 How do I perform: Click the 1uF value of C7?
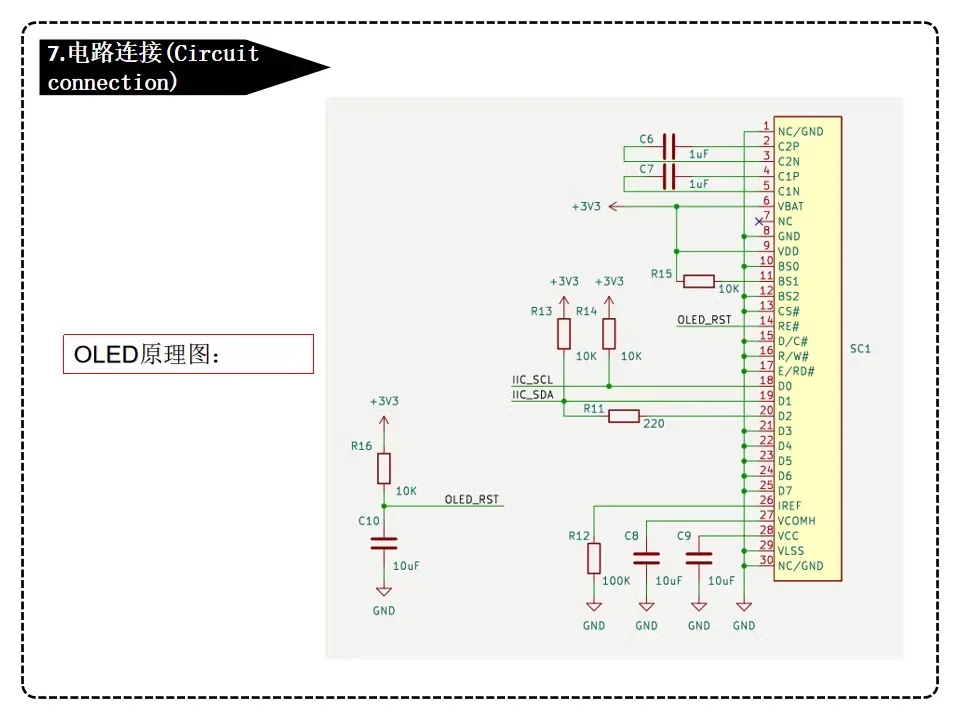[699, 184]
